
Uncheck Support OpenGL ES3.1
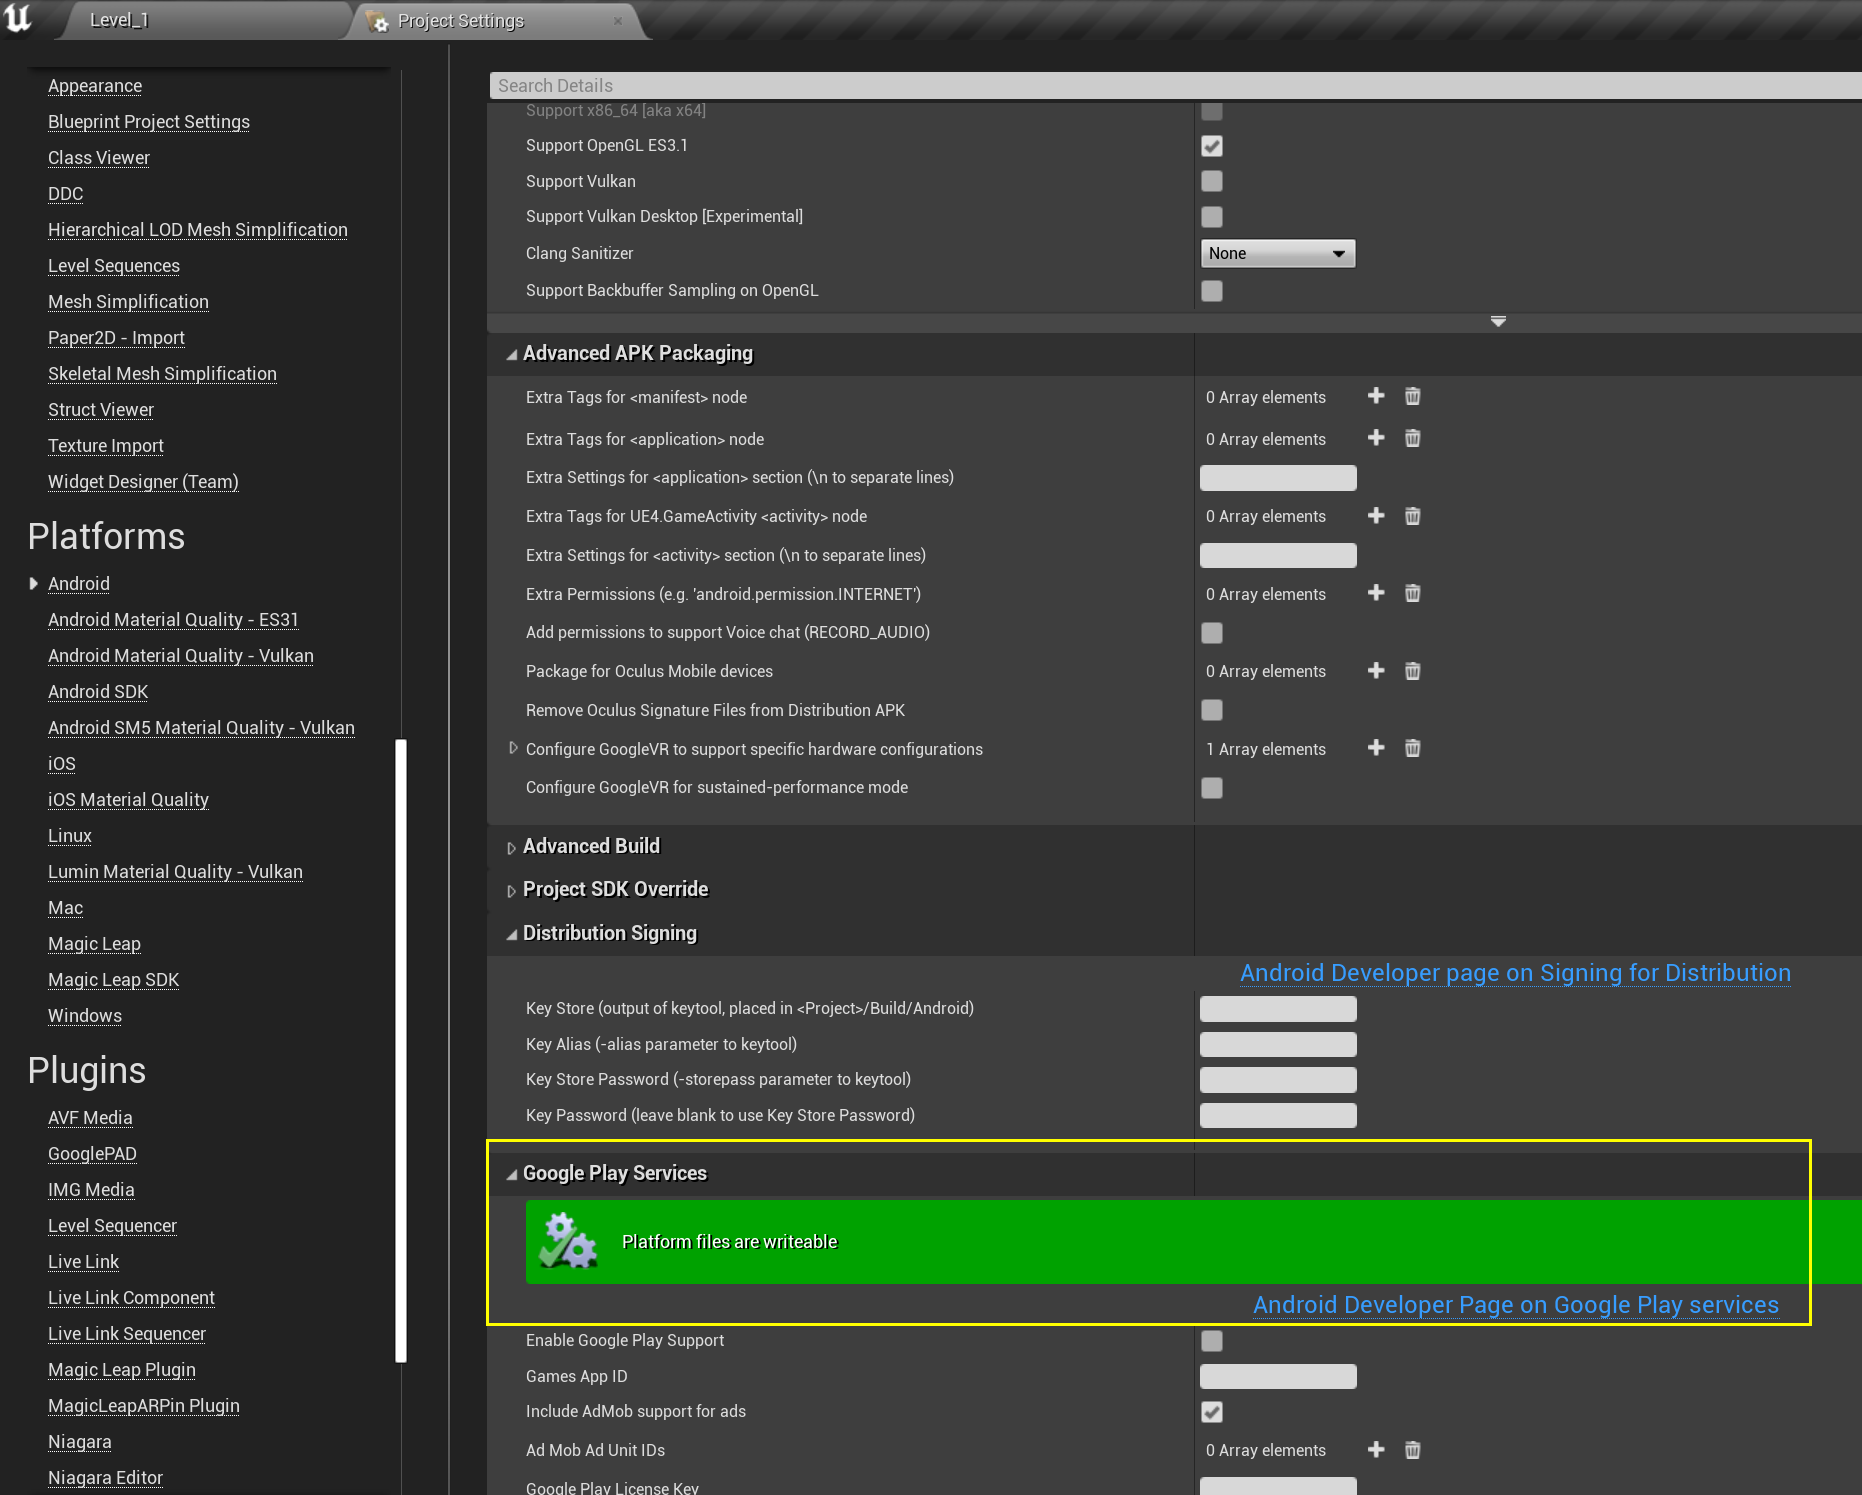coord(1212,146)
